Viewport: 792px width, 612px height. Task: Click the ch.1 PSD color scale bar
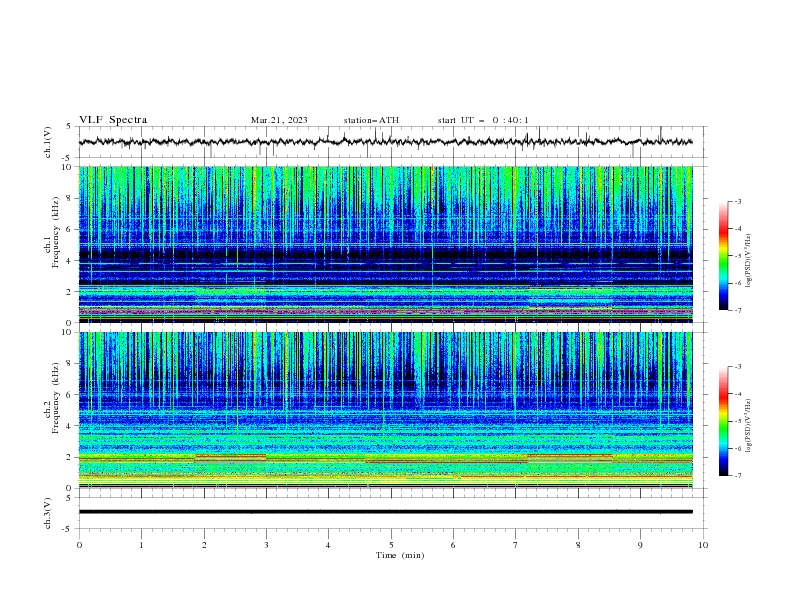tap(723, 256)
